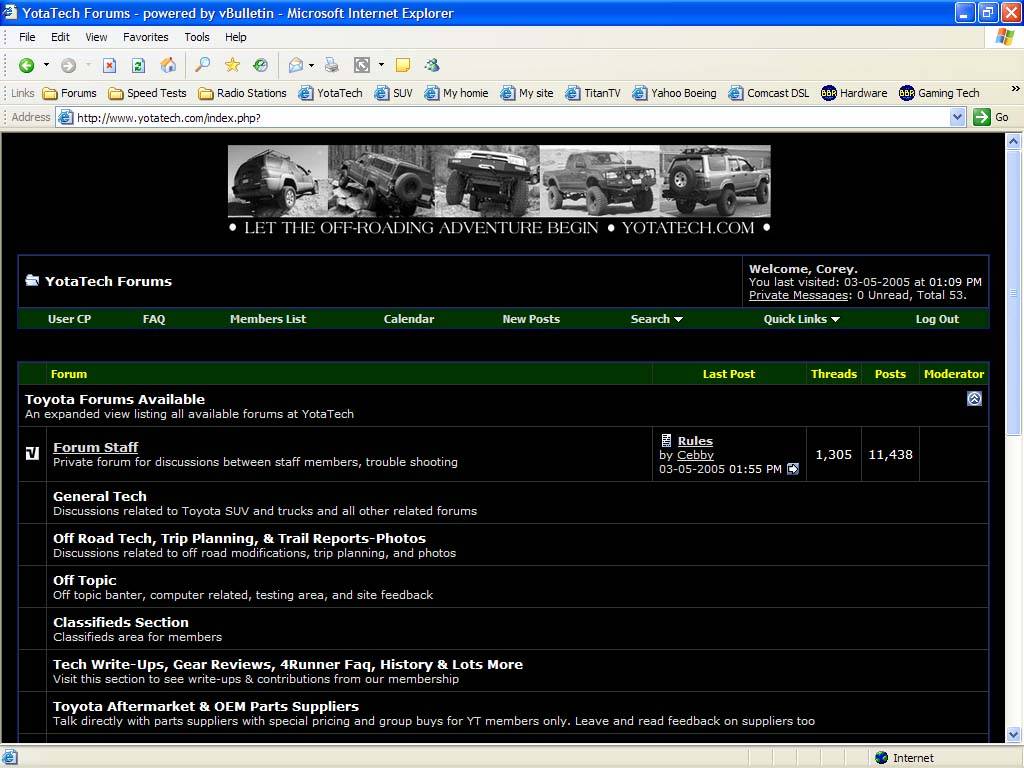Viewport: 1024px width, 768px height.
Task: Click the vertical scrollbar down arrow
Action: point(1014,735)
